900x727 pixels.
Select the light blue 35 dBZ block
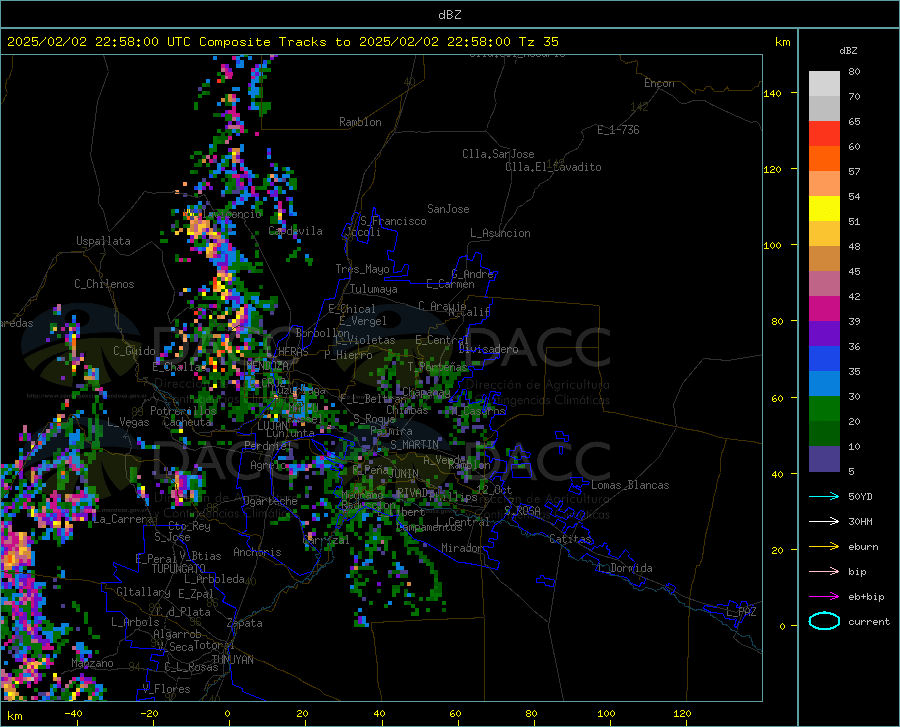[824, 384]
